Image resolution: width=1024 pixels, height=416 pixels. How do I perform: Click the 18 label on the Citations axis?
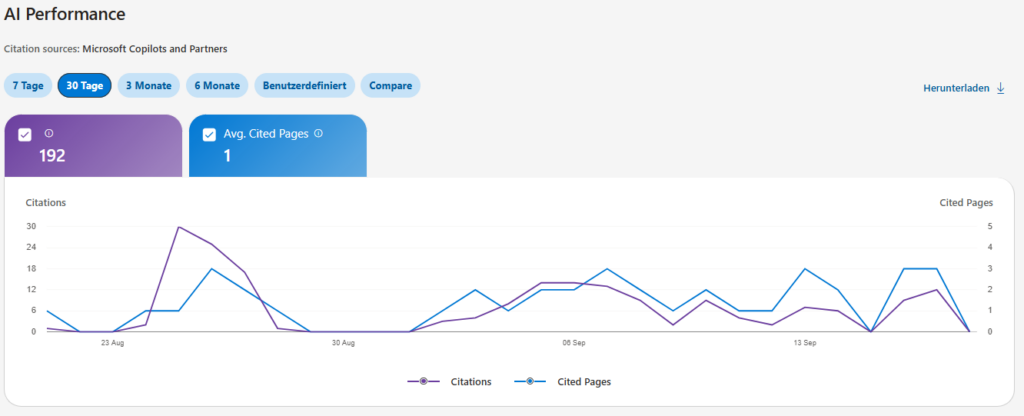click(x=31, y=268)
